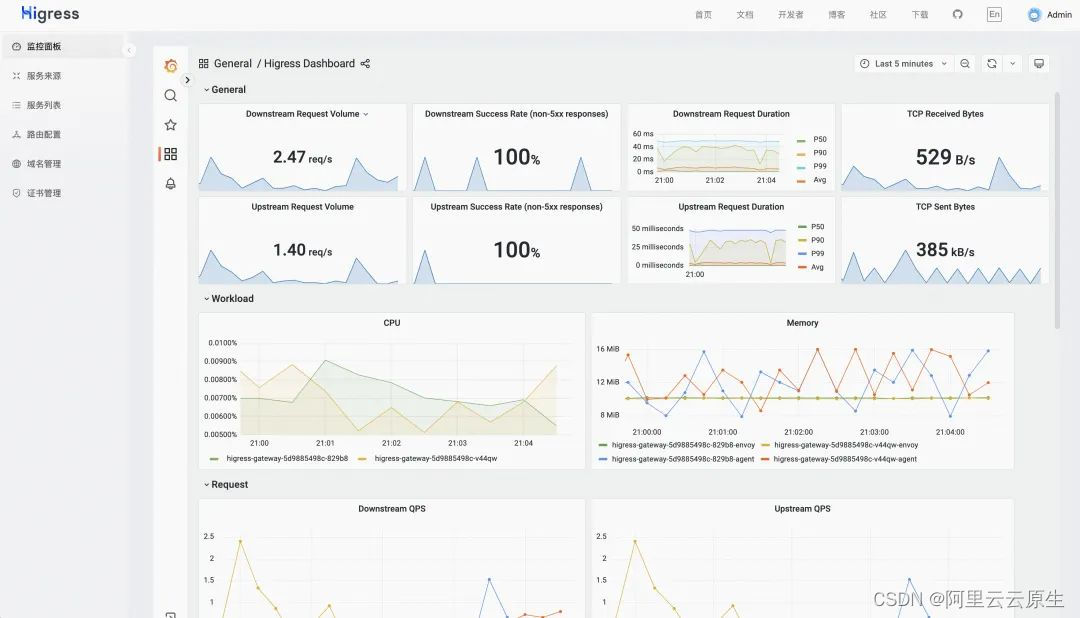This screenshot has width=1080, height=618.
Task: Click the 385 kB/s value
Action: [945, 250]
